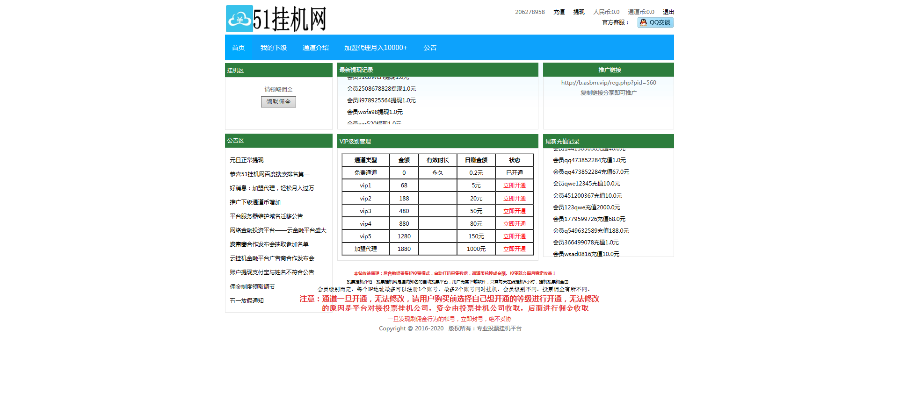Click recharge record 会员451200367充值10.0元

[588, 195]
